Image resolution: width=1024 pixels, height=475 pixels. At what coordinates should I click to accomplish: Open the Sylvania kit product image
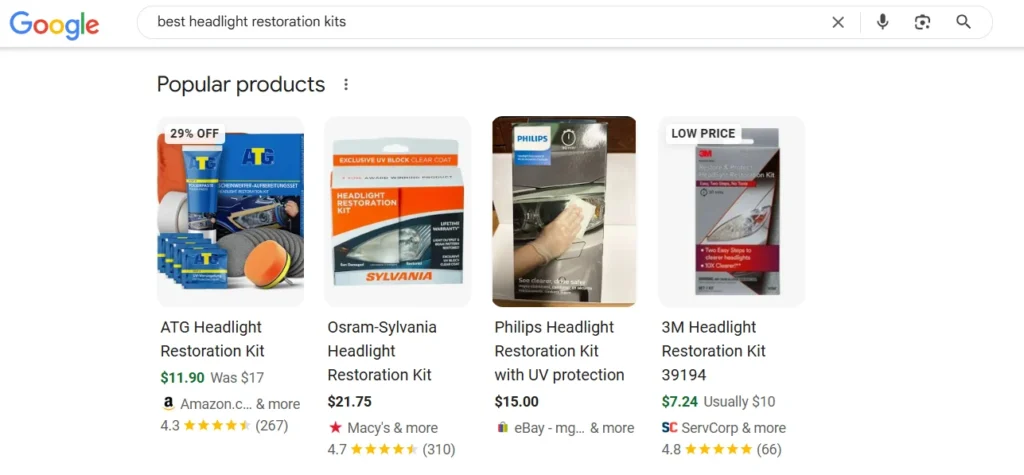pyautogui.click(x=397, y=212)
